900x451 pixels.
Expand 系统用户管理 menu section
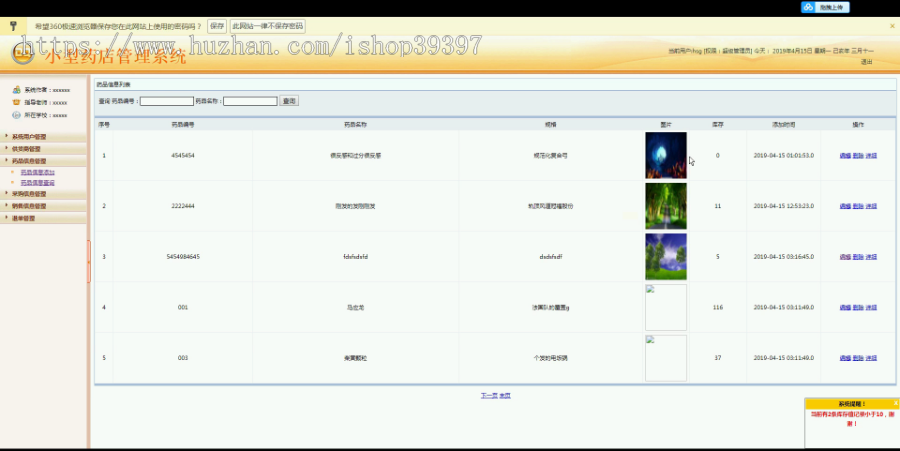43,137
